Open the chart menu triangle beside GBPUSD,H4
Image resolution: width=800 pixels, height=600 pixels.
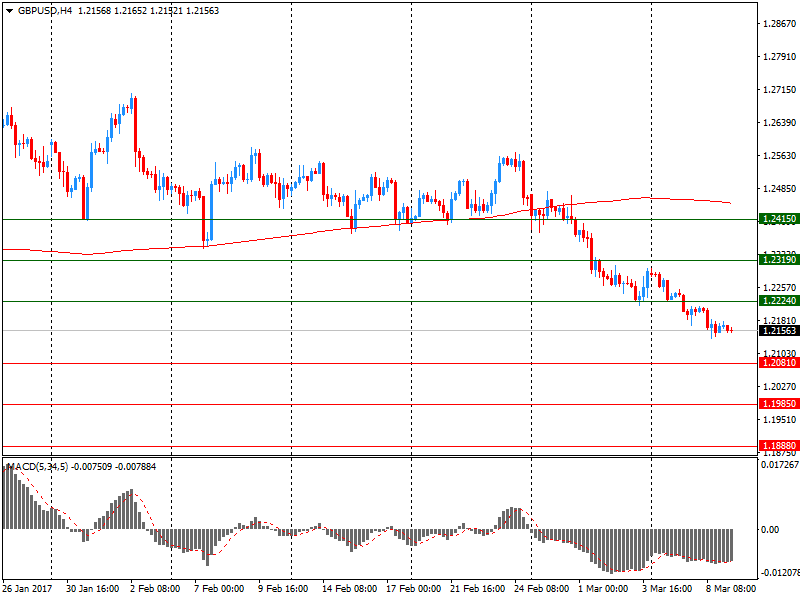(9, 11)
